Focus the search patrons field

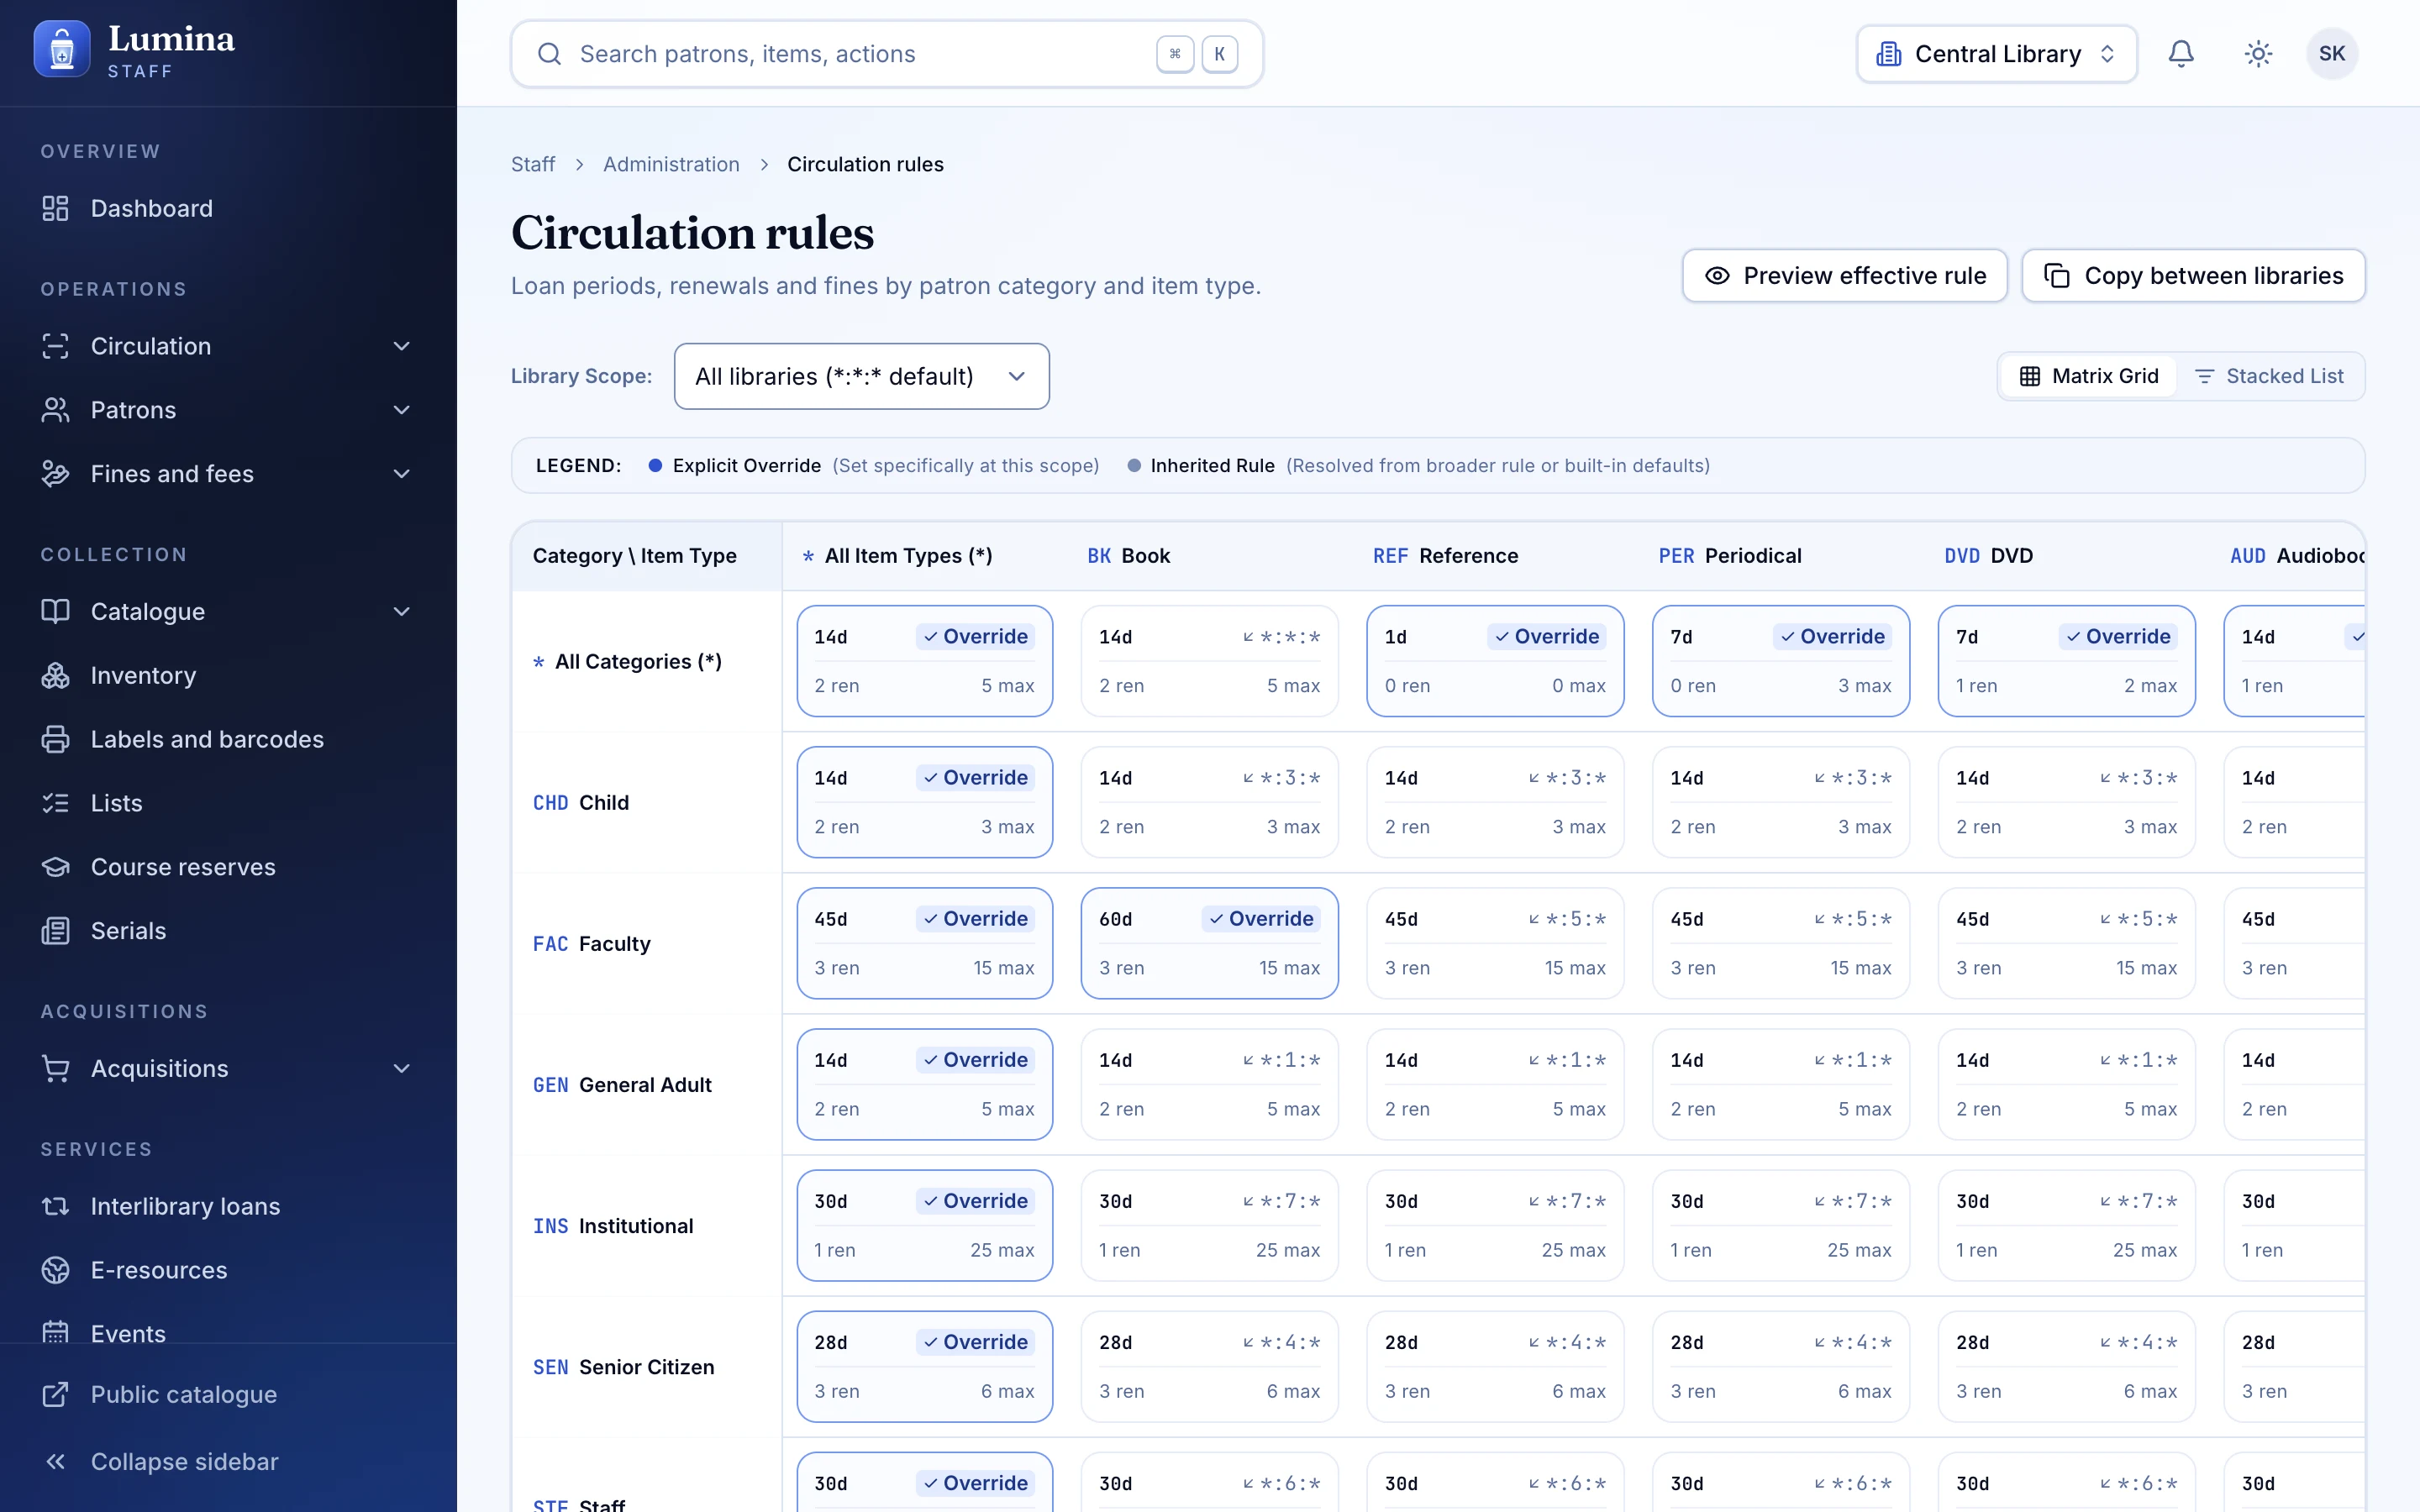coord(886,54)
